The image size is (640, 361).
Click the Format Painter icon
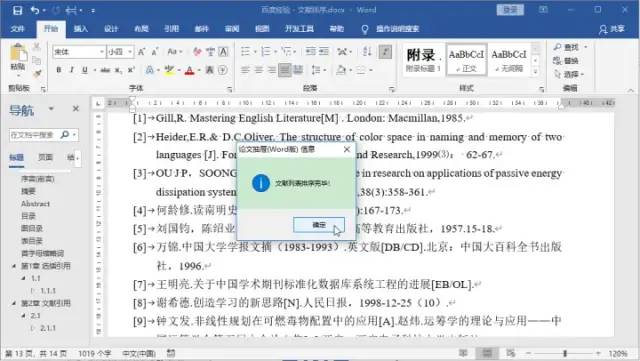(37, 74)
